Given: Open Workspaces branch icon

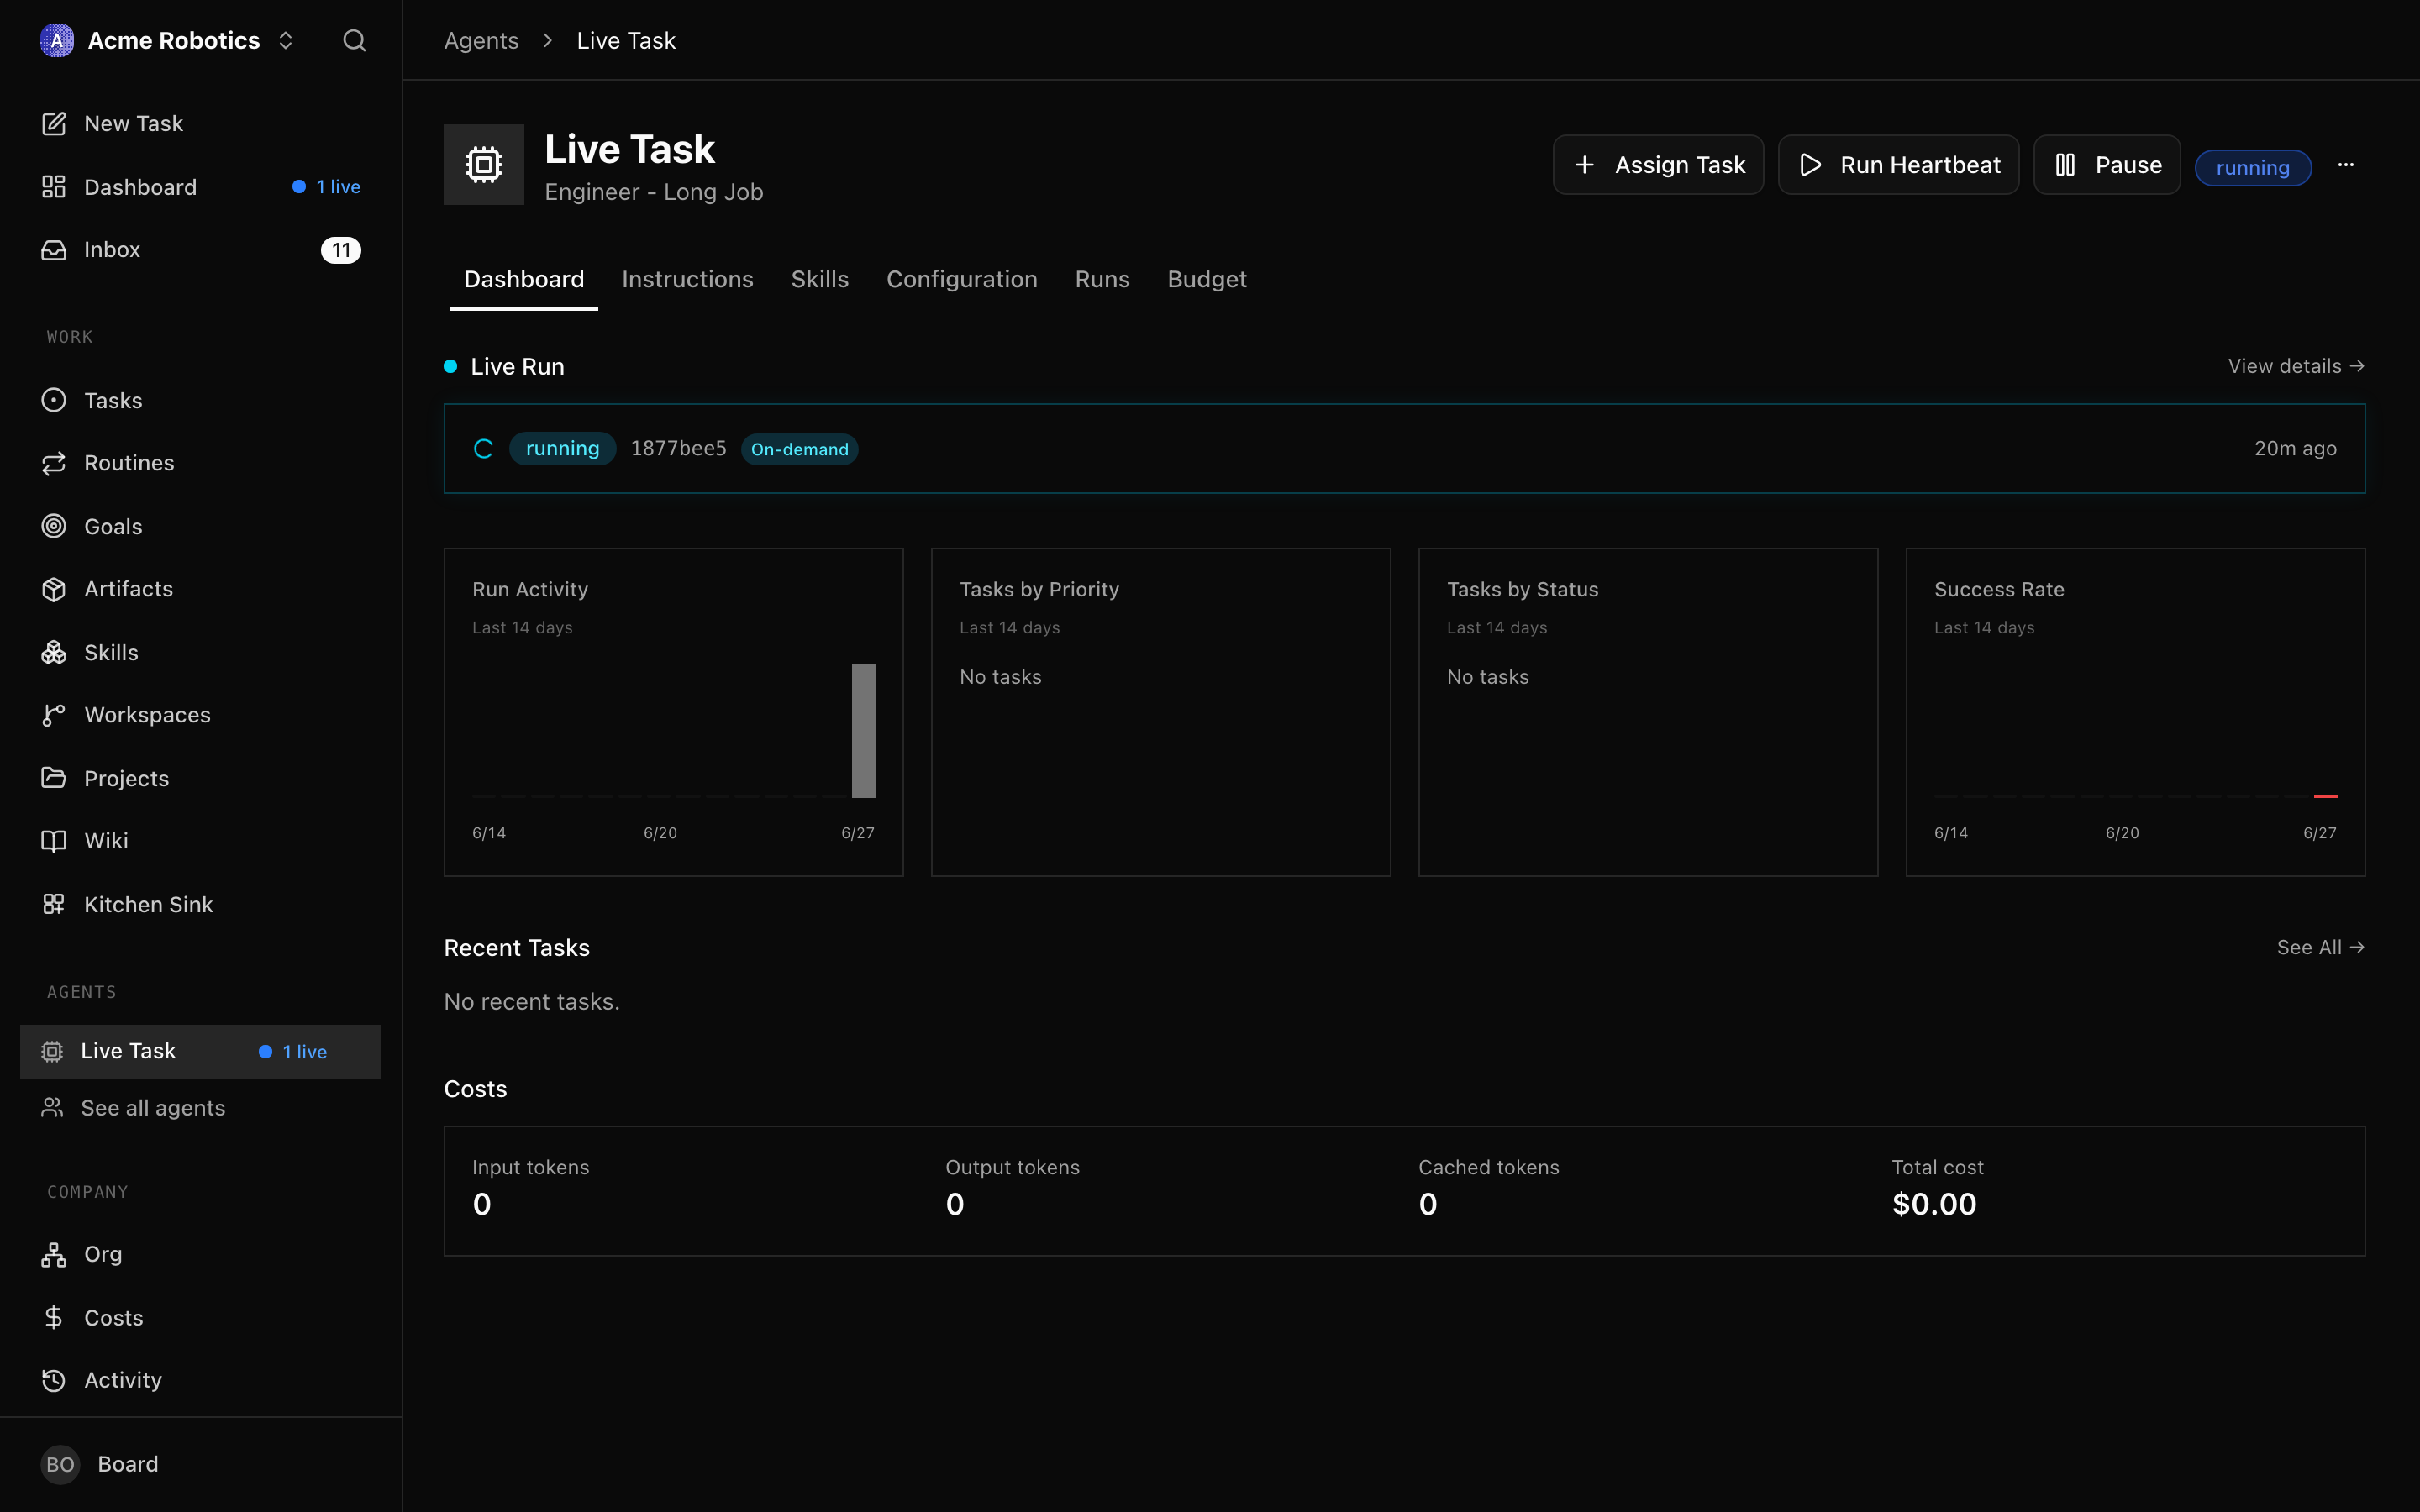Looking at the screenshot, I should (x=54, y=715).
